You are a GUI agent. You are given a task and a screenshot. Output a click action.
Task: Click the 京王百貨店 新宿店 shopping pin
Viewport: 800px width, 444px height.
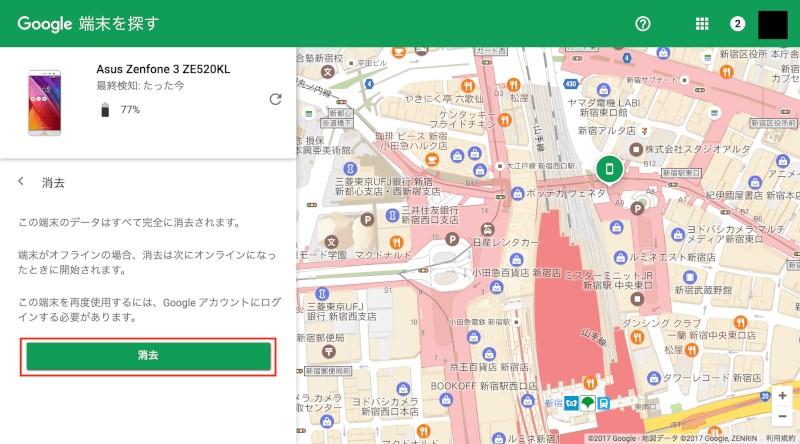coord(489,354)
